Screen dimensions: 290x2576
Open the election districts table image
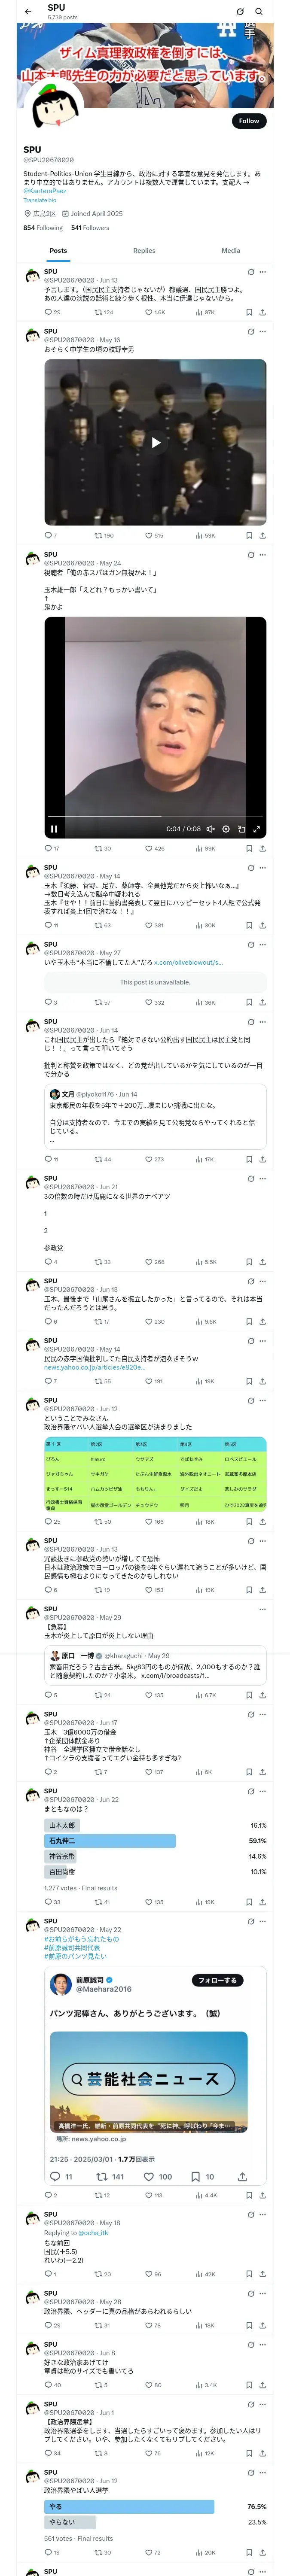point(155,1474)
